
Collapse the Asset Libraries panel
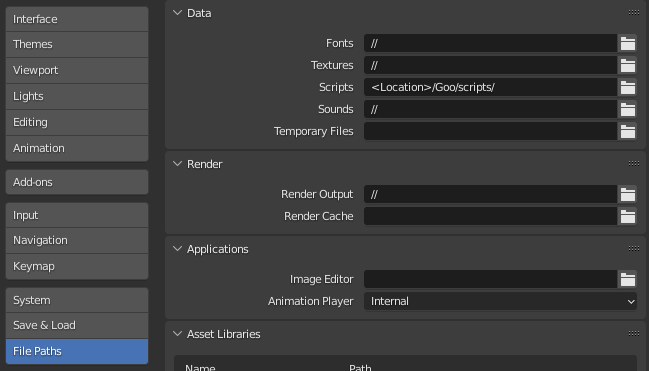click(x=178, y=334)
